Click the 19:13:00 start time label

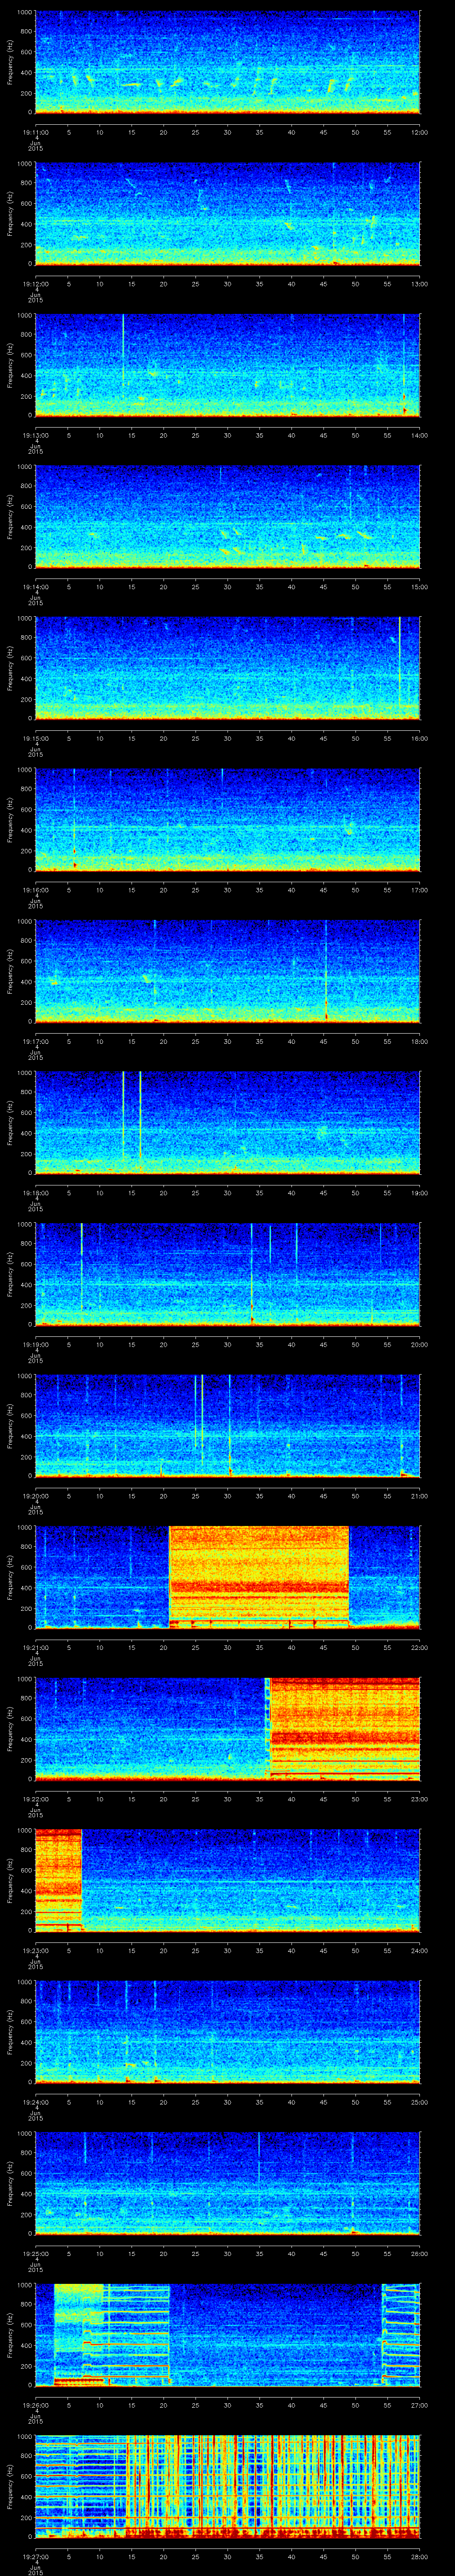(x=35, y=434)
